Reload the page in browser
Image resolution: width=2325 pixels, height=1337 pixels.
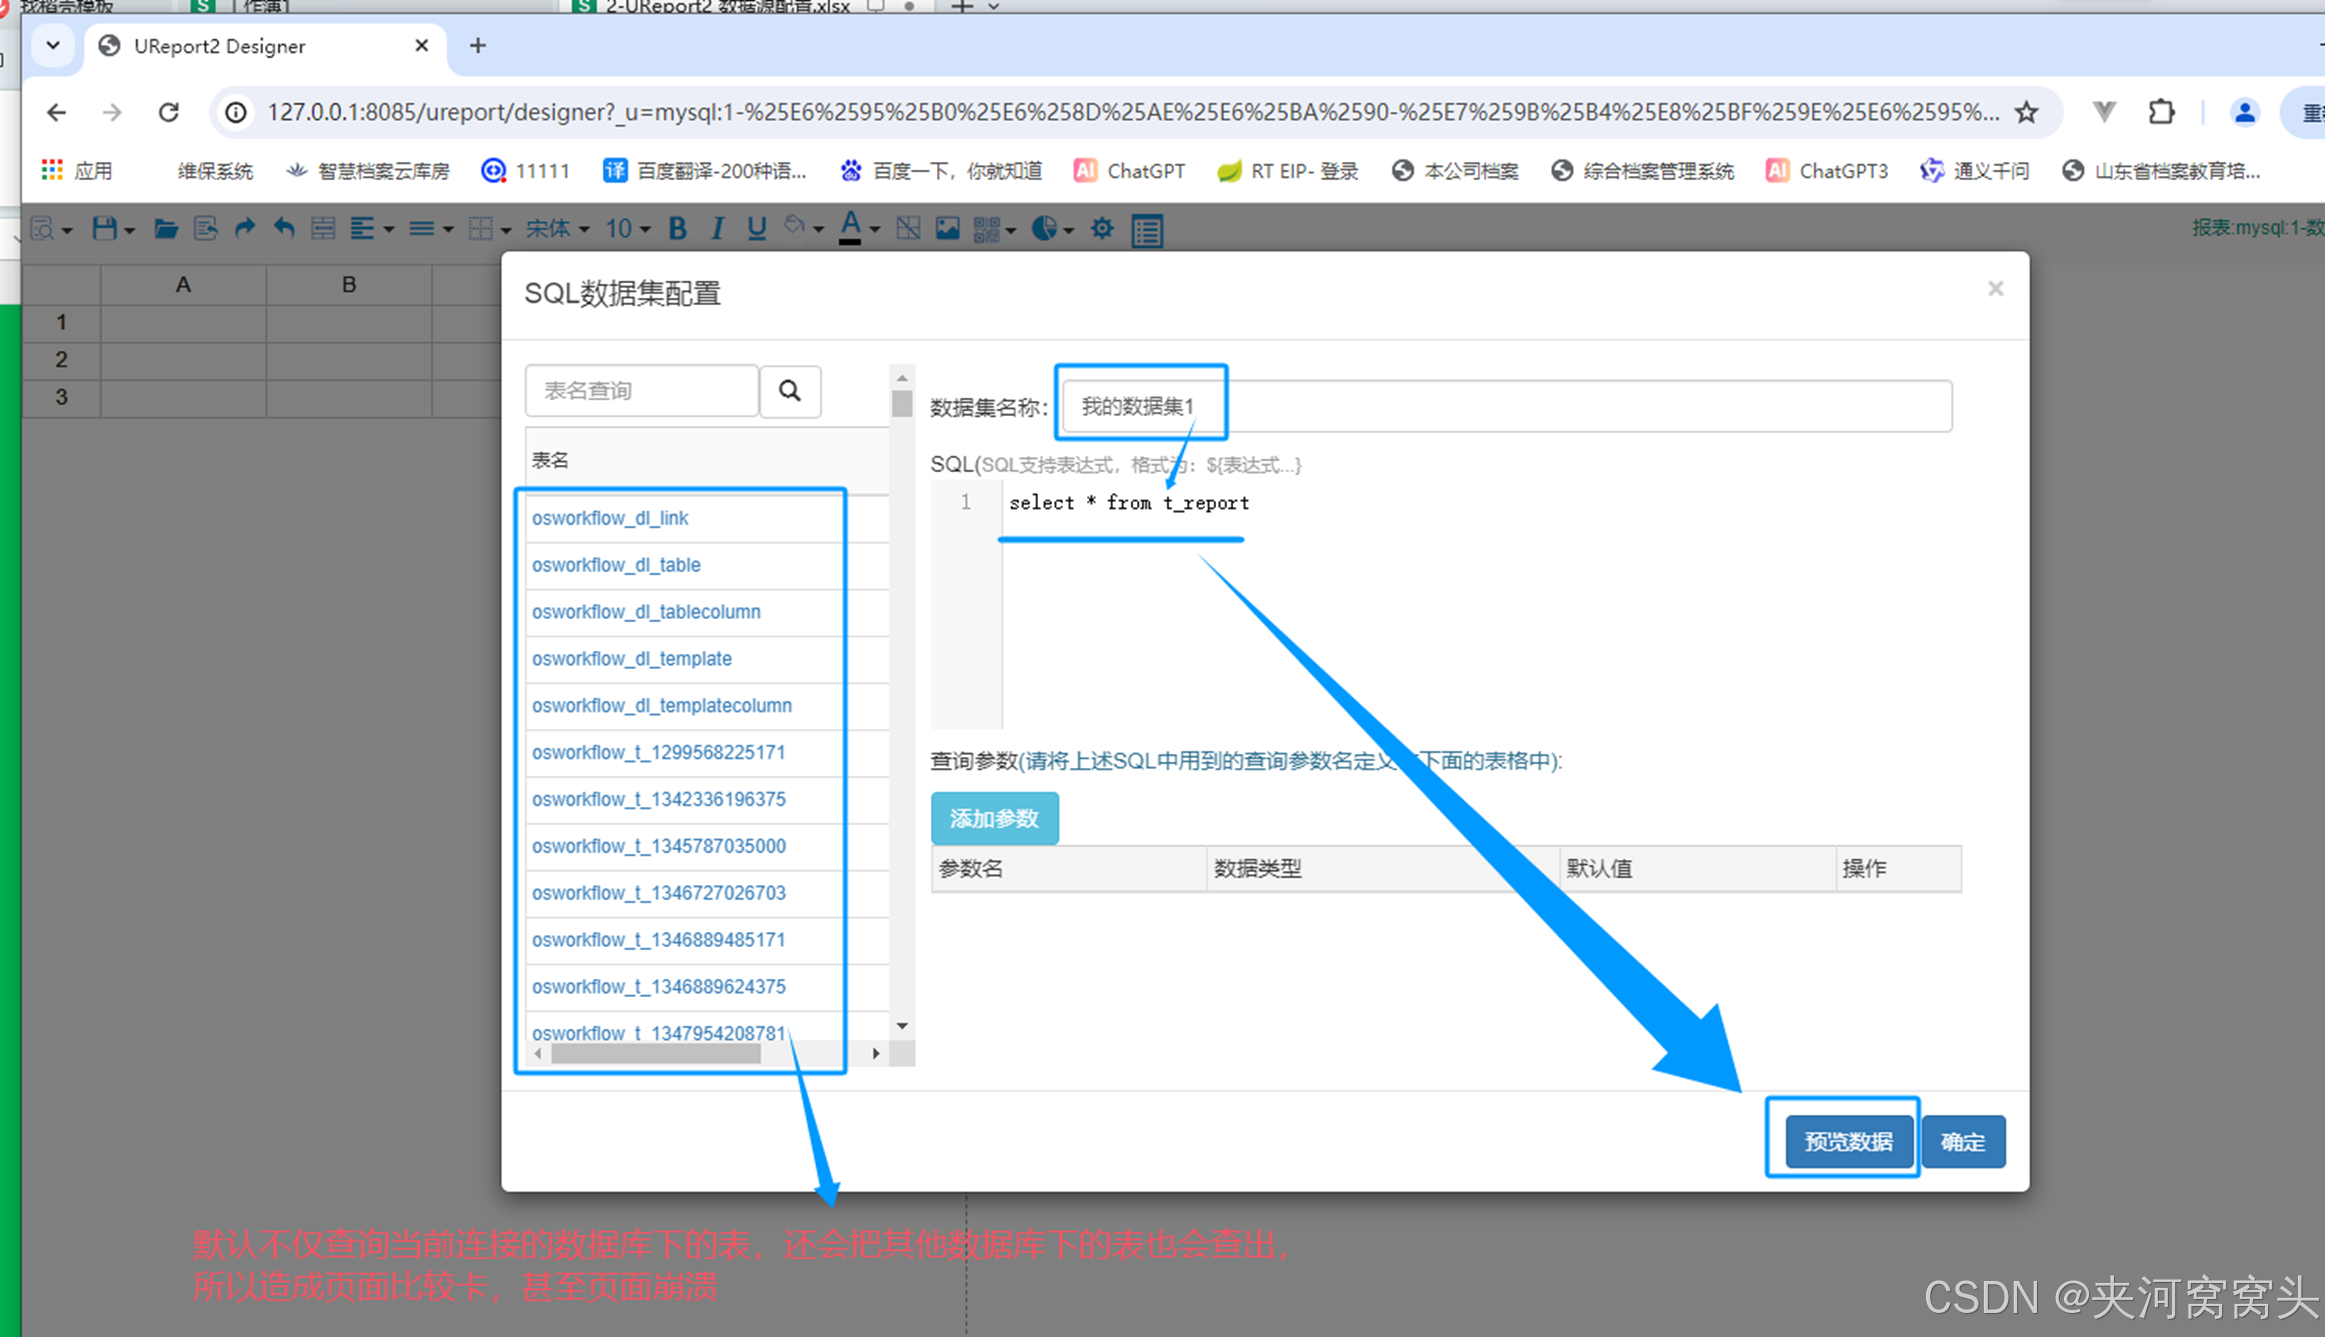pos(169,112)
